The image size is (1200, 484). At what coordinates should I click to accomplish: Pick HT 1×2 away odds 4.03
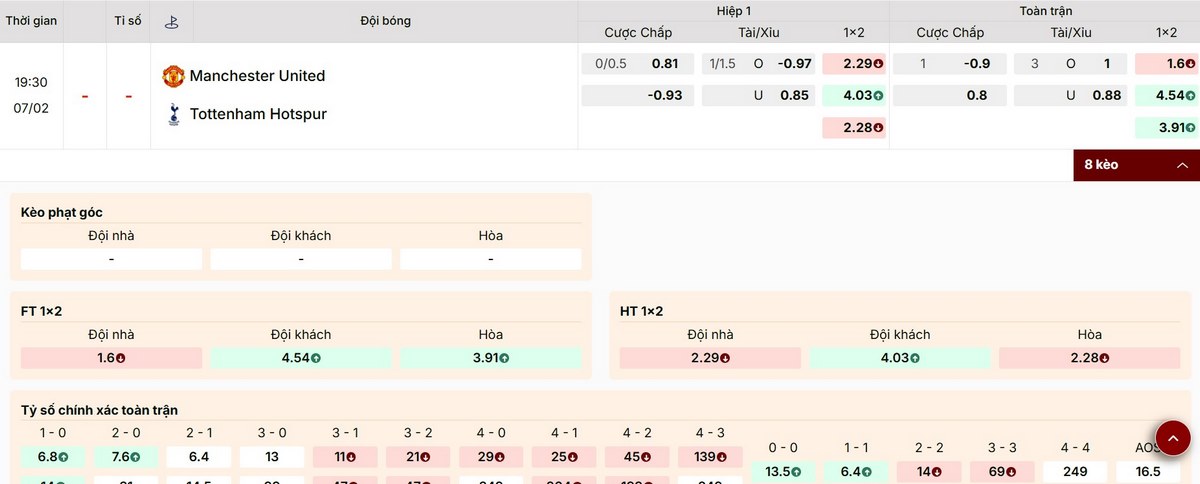click(900, 358)
